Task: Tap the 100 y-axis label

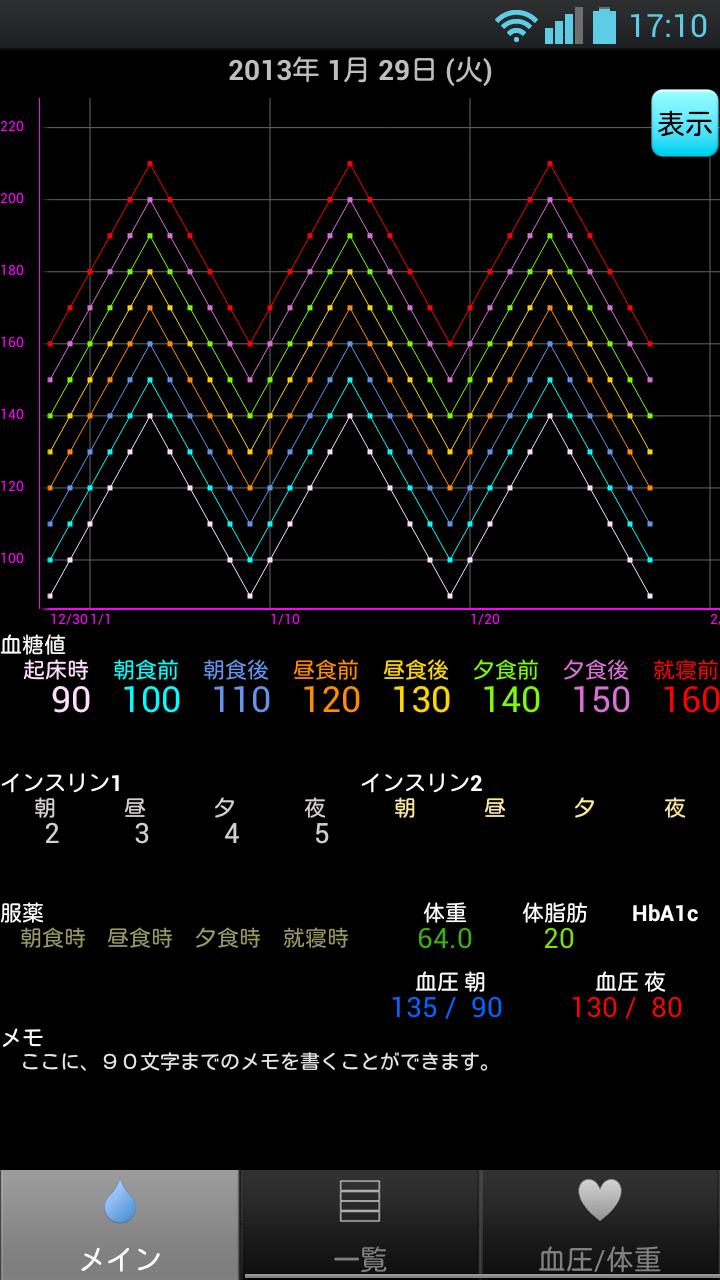Action: pos(12,558)
